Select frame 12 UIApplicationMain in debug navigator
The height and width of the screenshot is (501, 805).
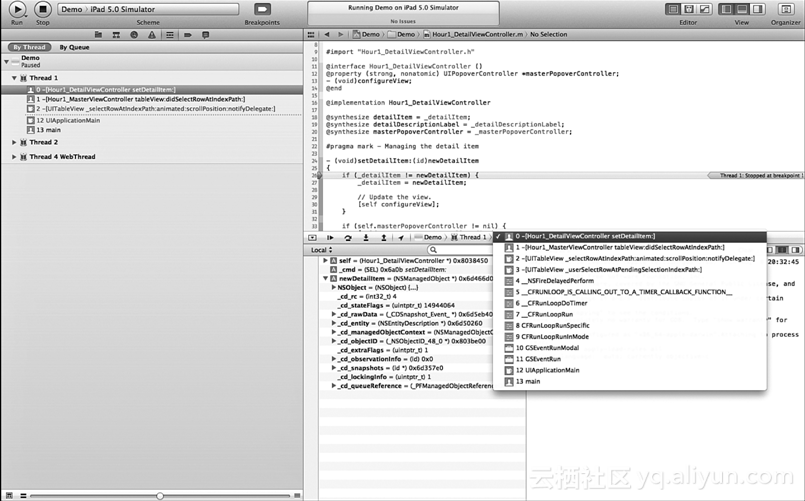tap(152, 121)
